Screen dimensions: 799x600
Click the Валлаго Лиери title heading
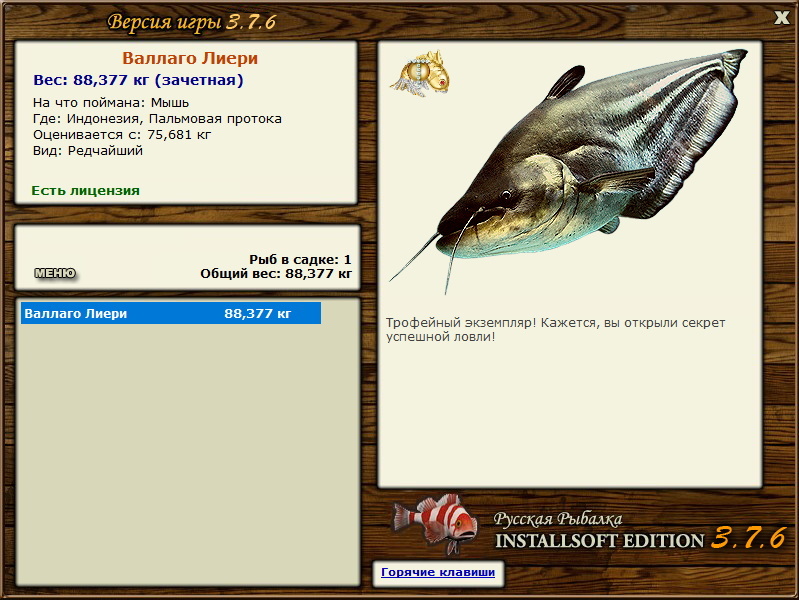[190, 58]
